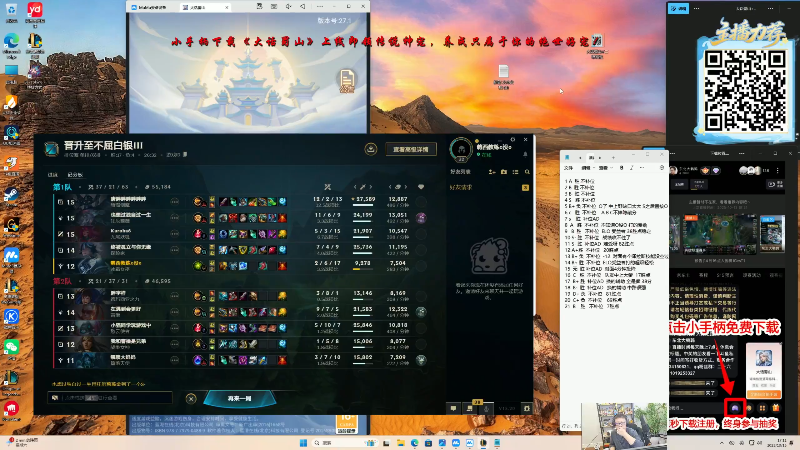
Task: Open the Microsoft Edge desktop shortcut
Action: point(11,45)
